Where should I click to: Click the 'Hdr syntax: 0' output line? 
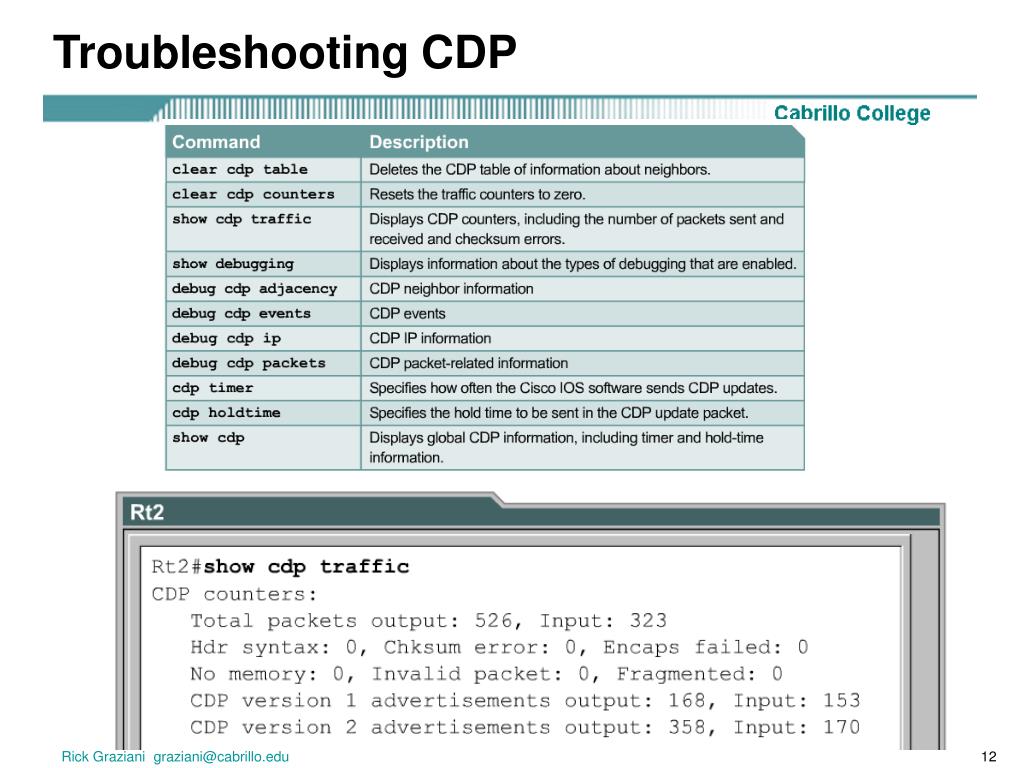pyautogui.click(x=500, y=647)
